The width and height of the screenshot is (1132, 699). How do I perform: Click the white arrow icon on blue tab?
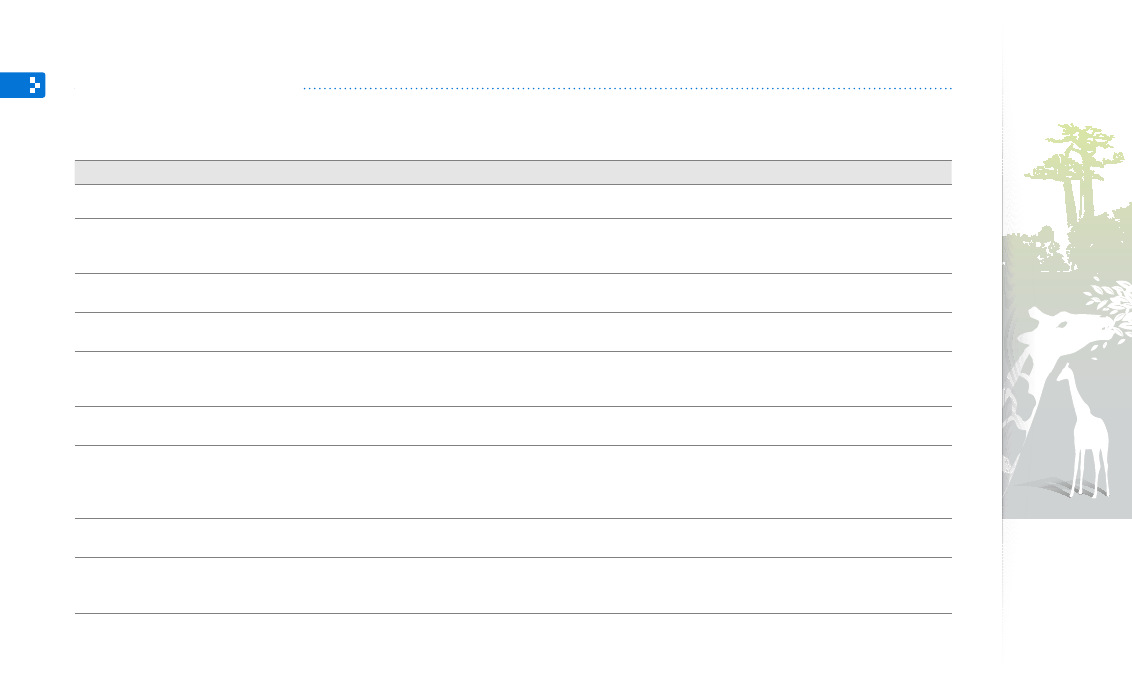coord(35,85)
